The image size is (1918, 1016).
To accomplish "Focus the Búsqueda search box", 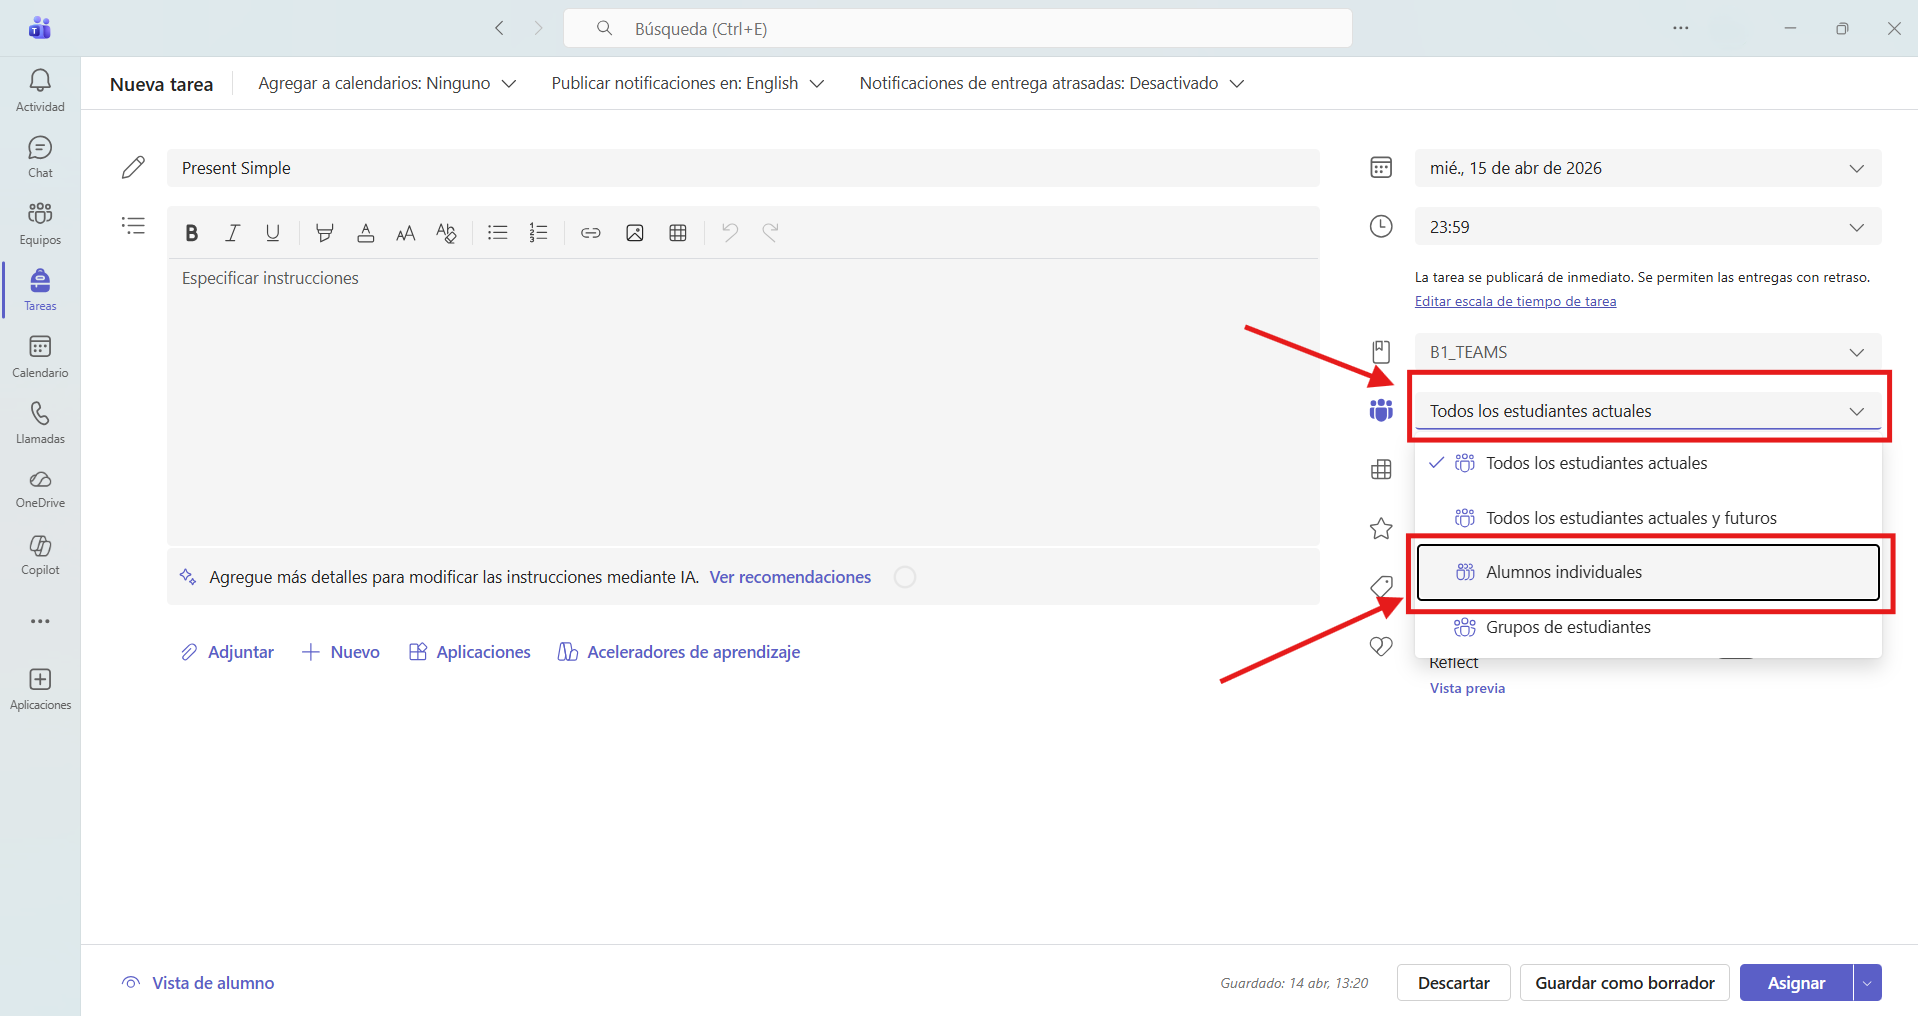I will click(x=958, y=28).
